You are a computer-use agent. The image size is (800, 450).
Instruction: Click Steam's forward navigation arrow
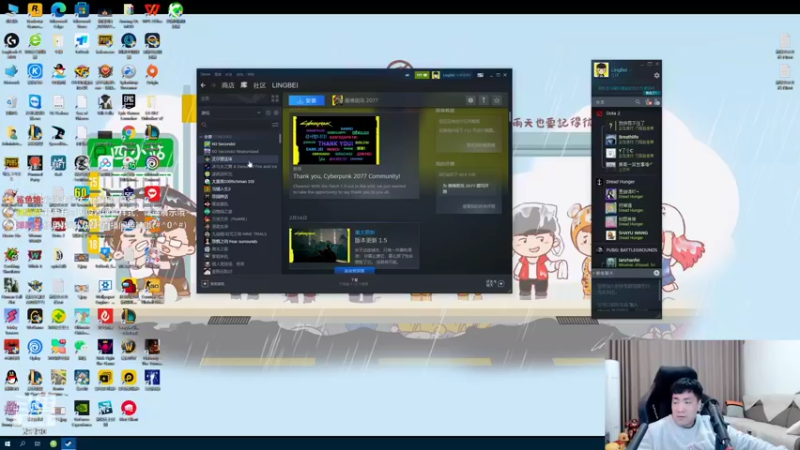[x=213, y=85]
